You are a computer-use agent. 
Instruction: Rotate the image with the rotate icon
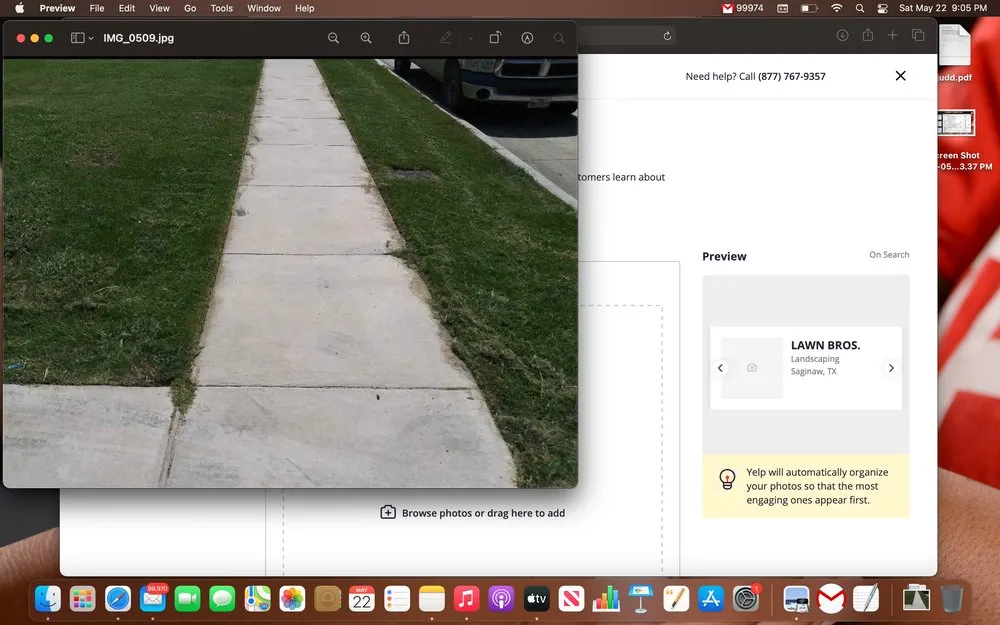495,38
